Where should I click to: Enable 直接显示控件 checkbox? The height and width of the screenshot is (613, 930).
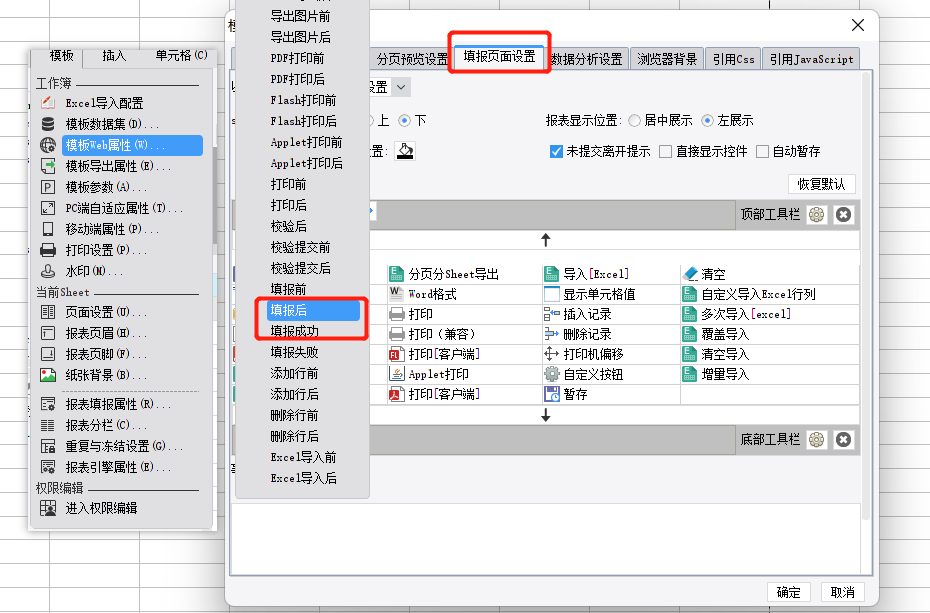click(665, 152)
